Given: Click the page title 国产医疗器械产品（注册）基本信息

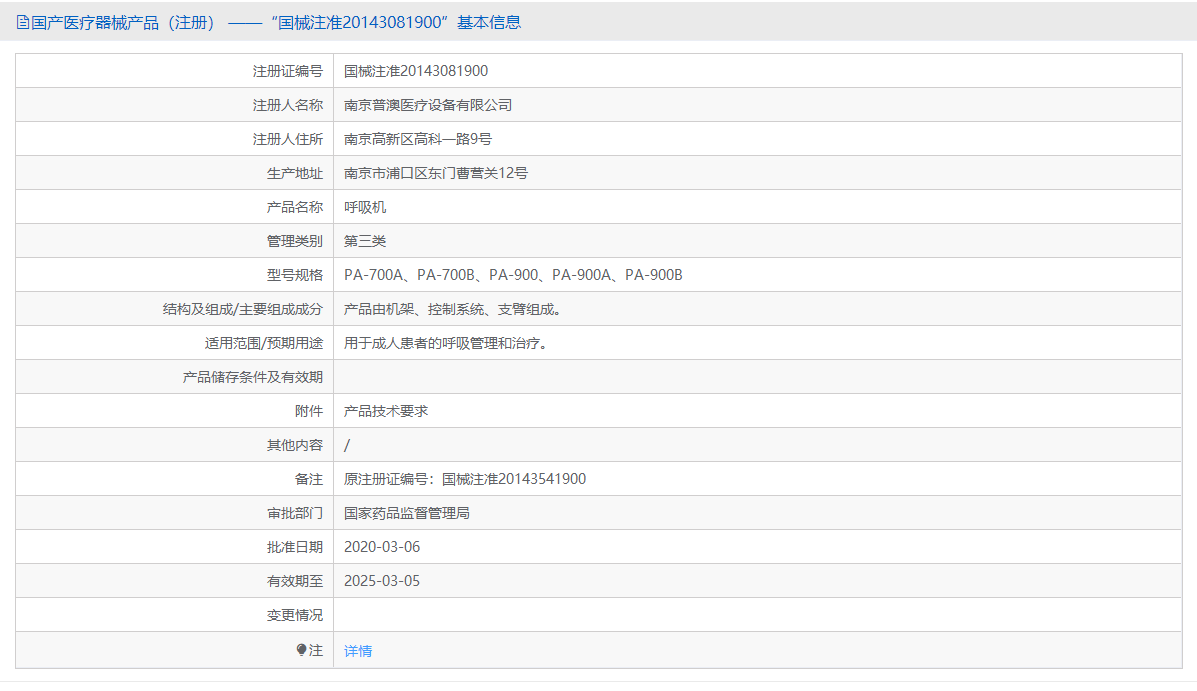Looking at the screenshot, I should pyautogui.click(x=276, y=23).
